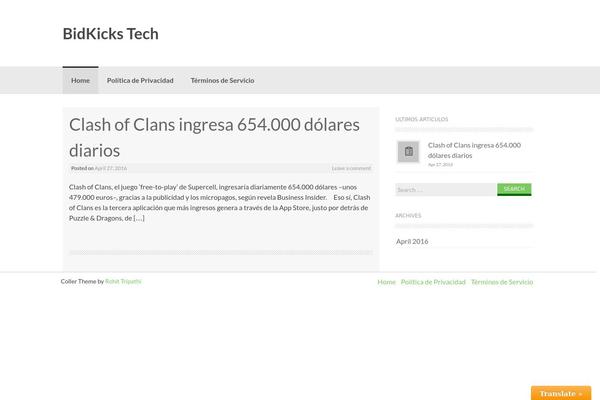The height and width of the screenshot is (400, 600).
Task: Click Home in the footer menu
Action: pyautogui.click(x=387, y=282)
